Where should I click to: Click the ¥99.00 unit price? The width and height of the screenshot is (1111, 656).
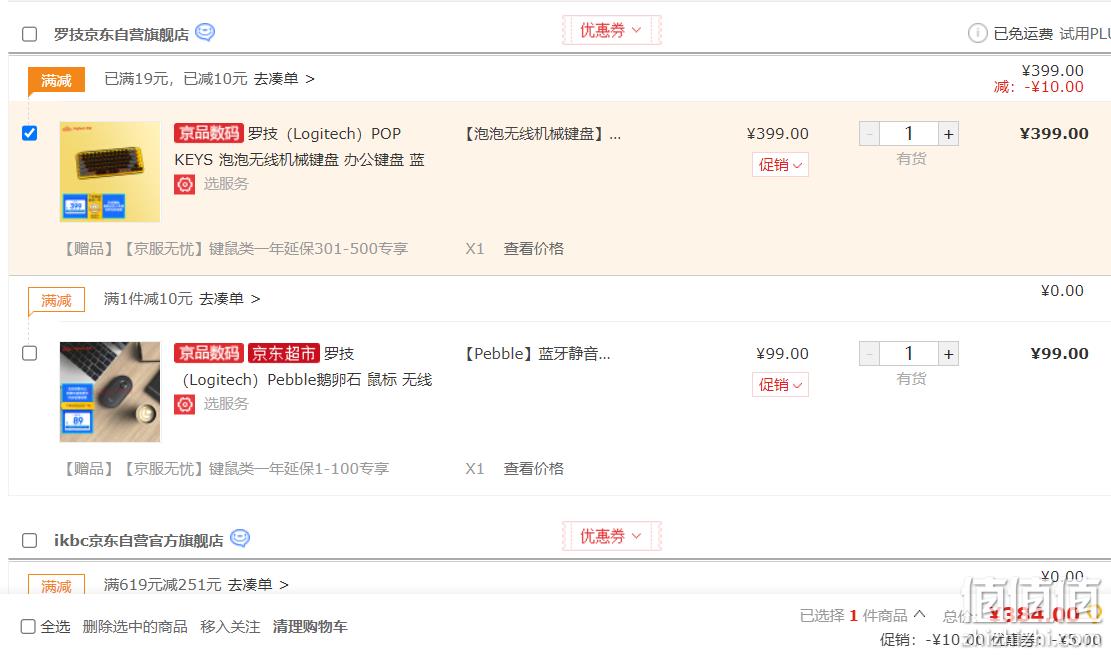pos(782,353)
